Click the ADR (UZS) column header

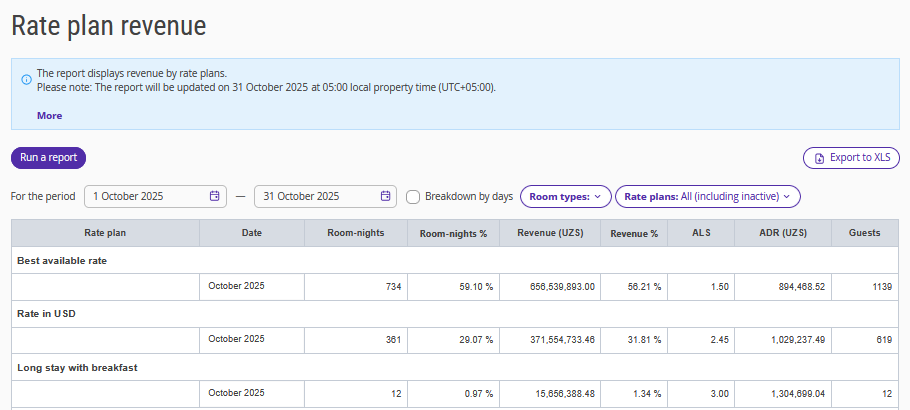783,233
